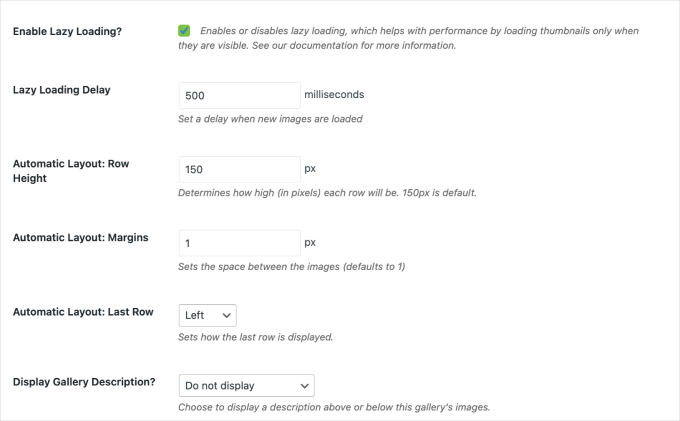Click the milliseconds unit text
680x421 pixels.
point(334,95)
